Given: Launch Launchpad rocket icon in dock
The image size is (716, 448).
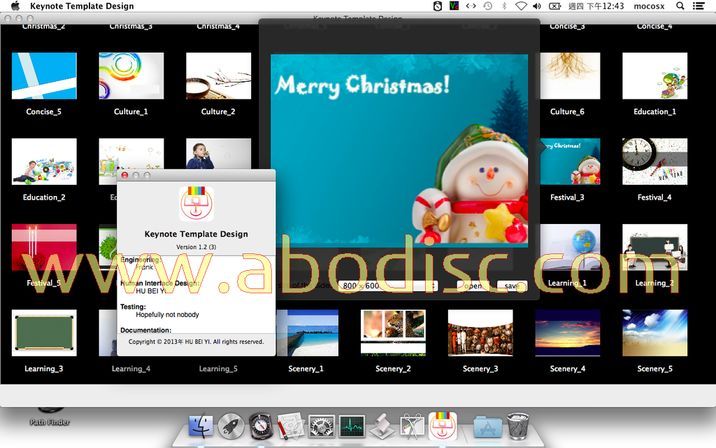Looking at the screenshot, I should coord(231,428).
